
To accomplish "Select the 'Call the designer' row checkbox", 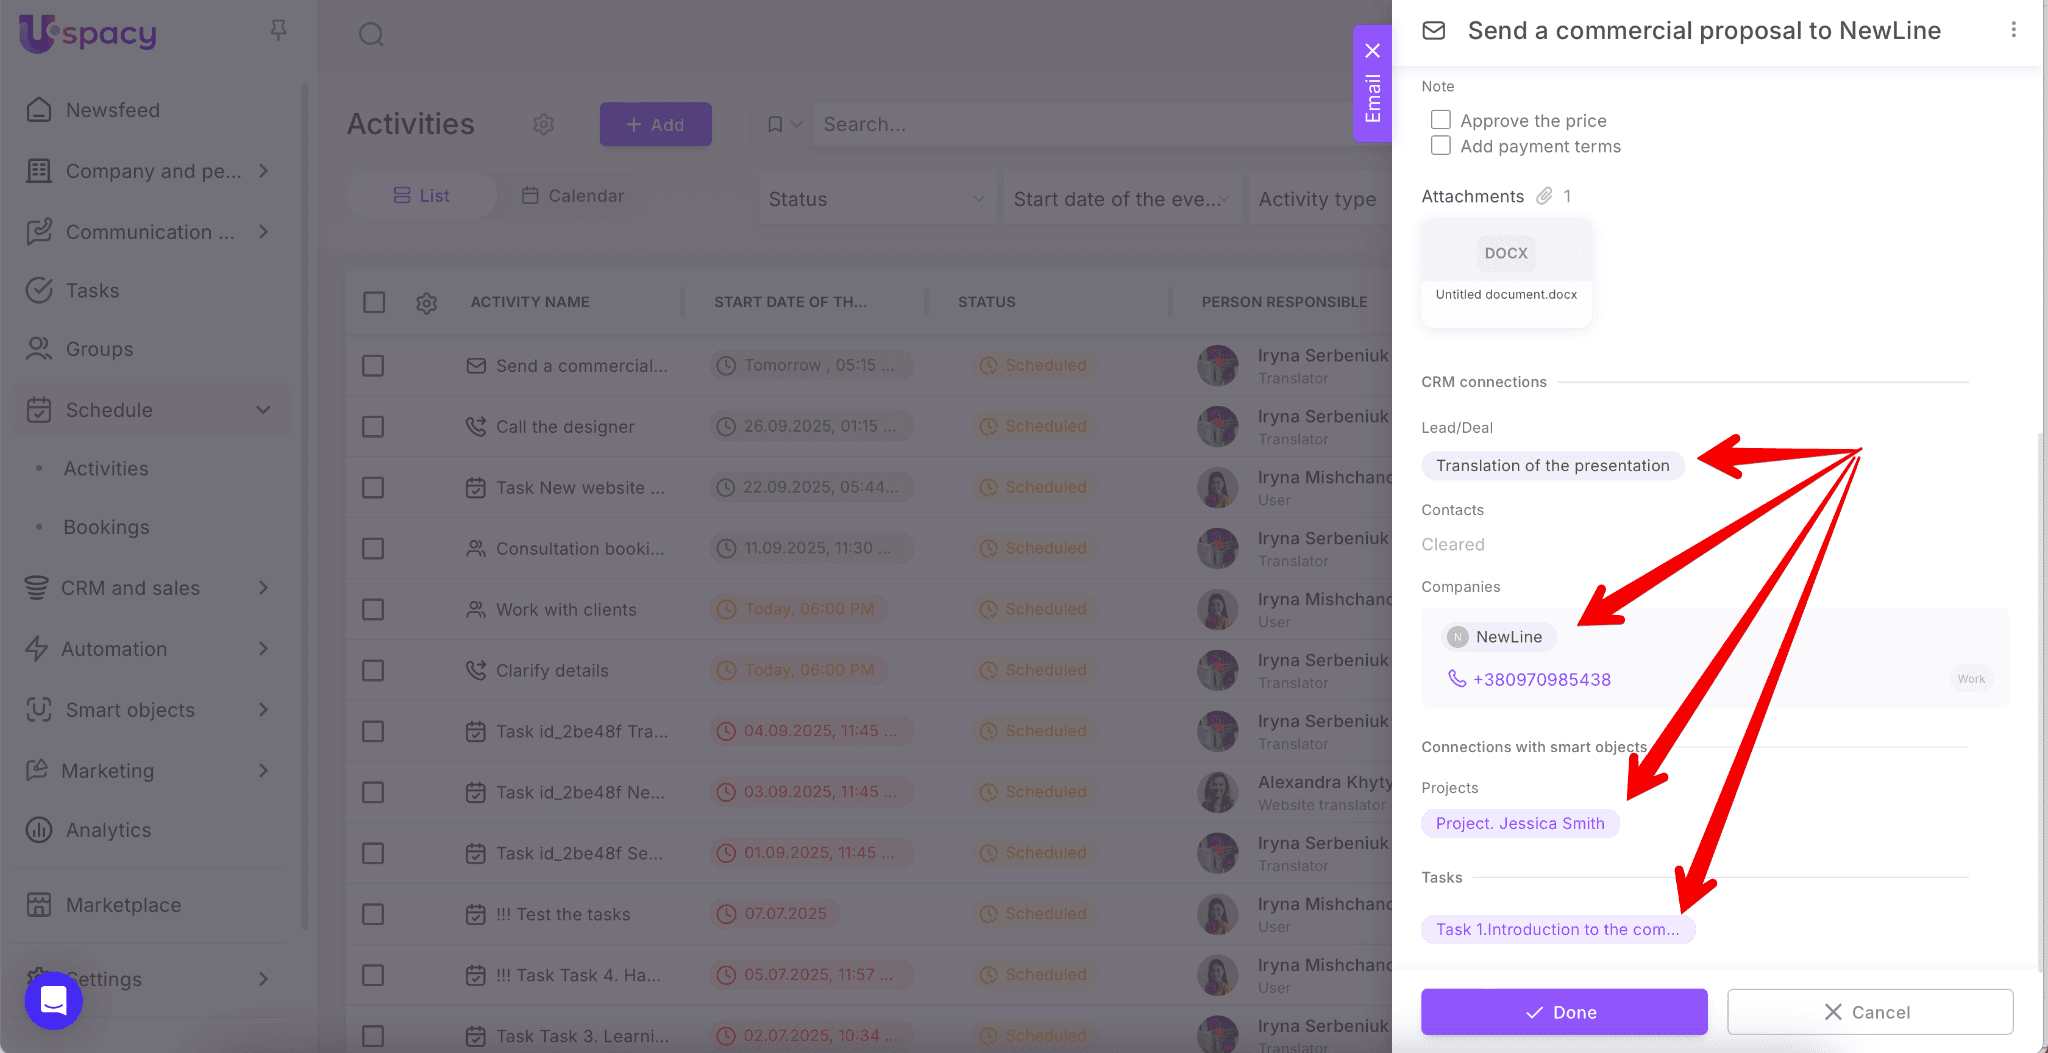I will [x=373, y=427].
